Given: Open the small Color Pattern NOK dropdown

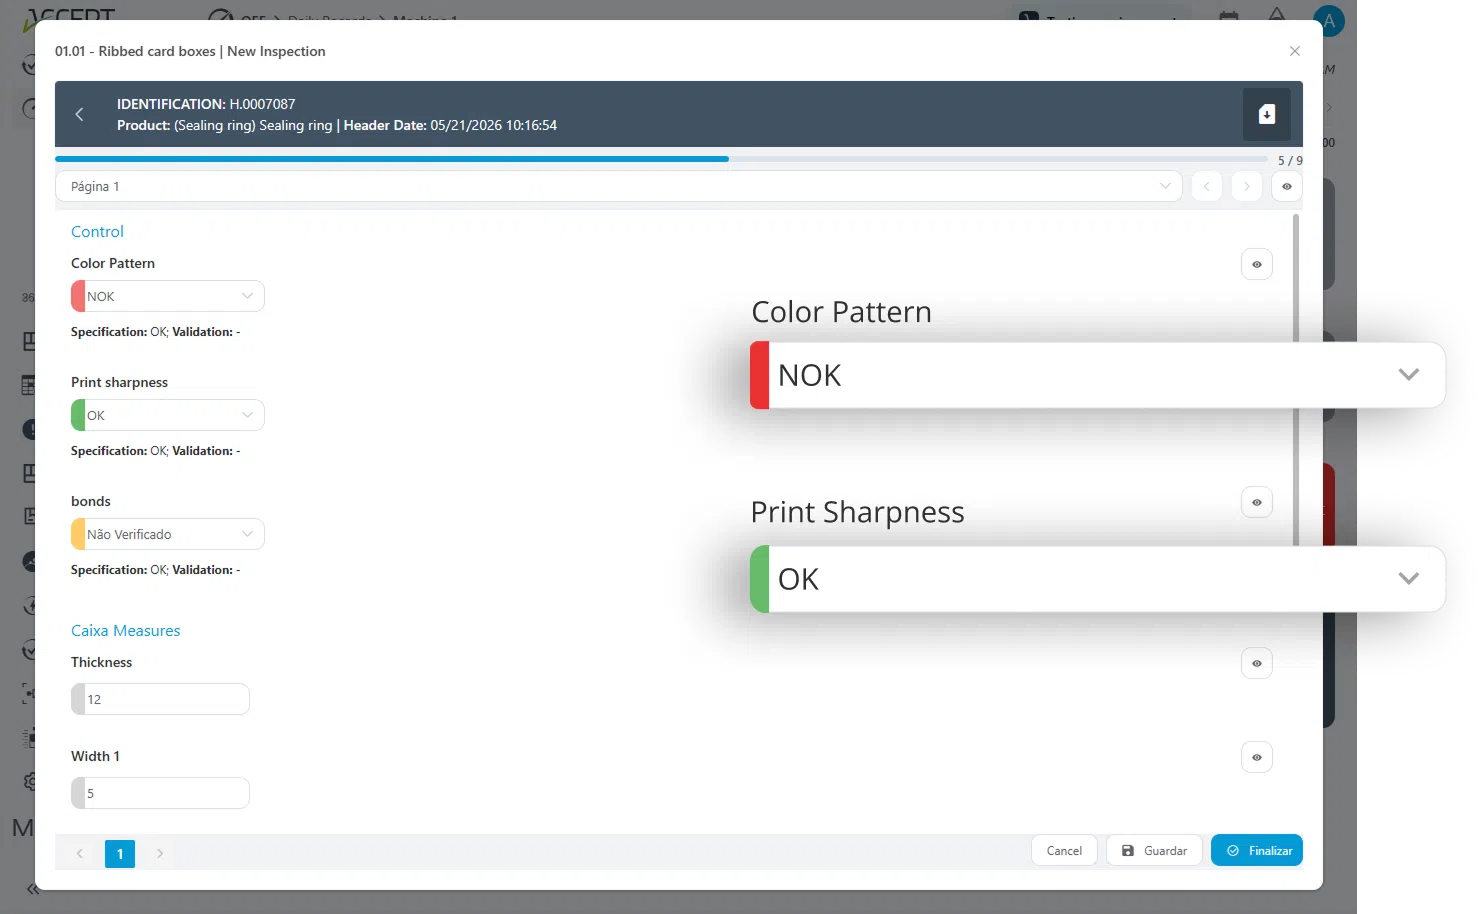Looking at the screenshot, I should [x=168, y=296].
